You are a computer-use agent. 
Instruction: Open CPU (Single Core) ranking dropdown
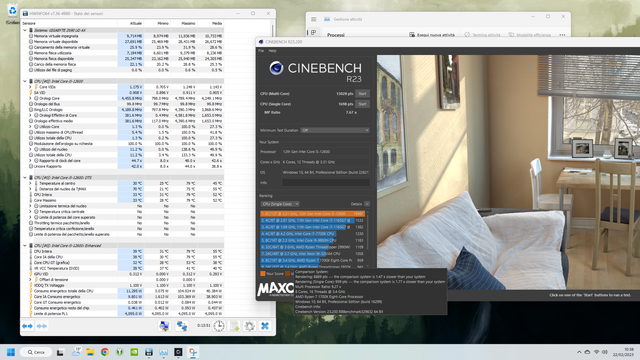click(x=280, y=204)
